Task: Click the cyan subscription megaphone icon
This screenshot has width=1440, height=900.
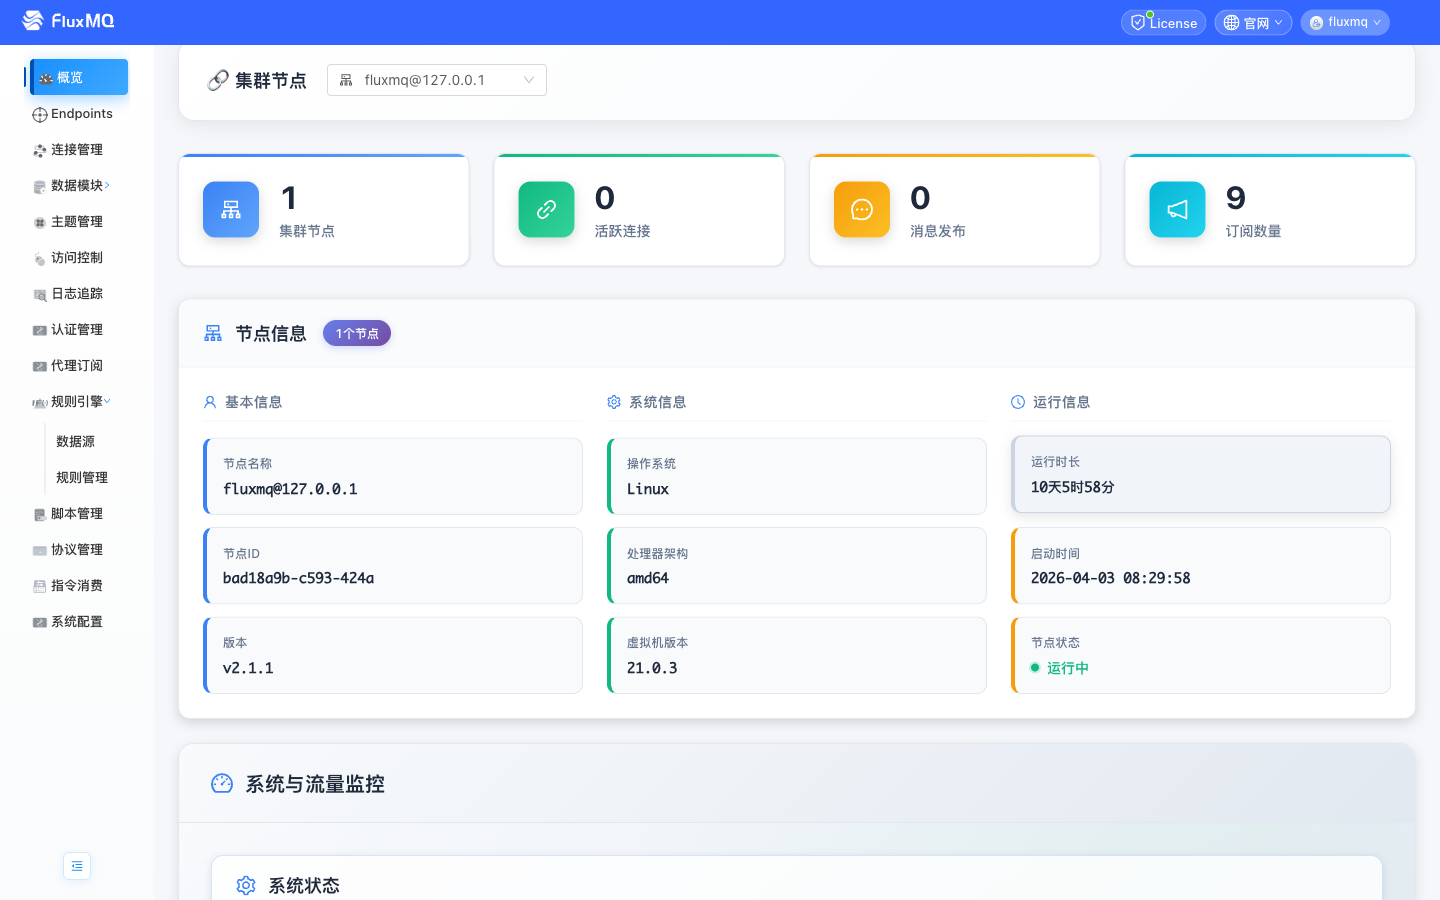Action: click(x=1177, y=210)
